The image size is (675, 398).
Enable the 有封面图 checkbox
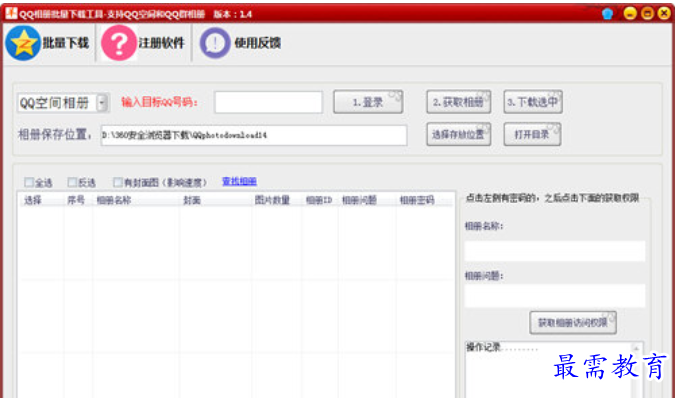click(x=118, y=182)
